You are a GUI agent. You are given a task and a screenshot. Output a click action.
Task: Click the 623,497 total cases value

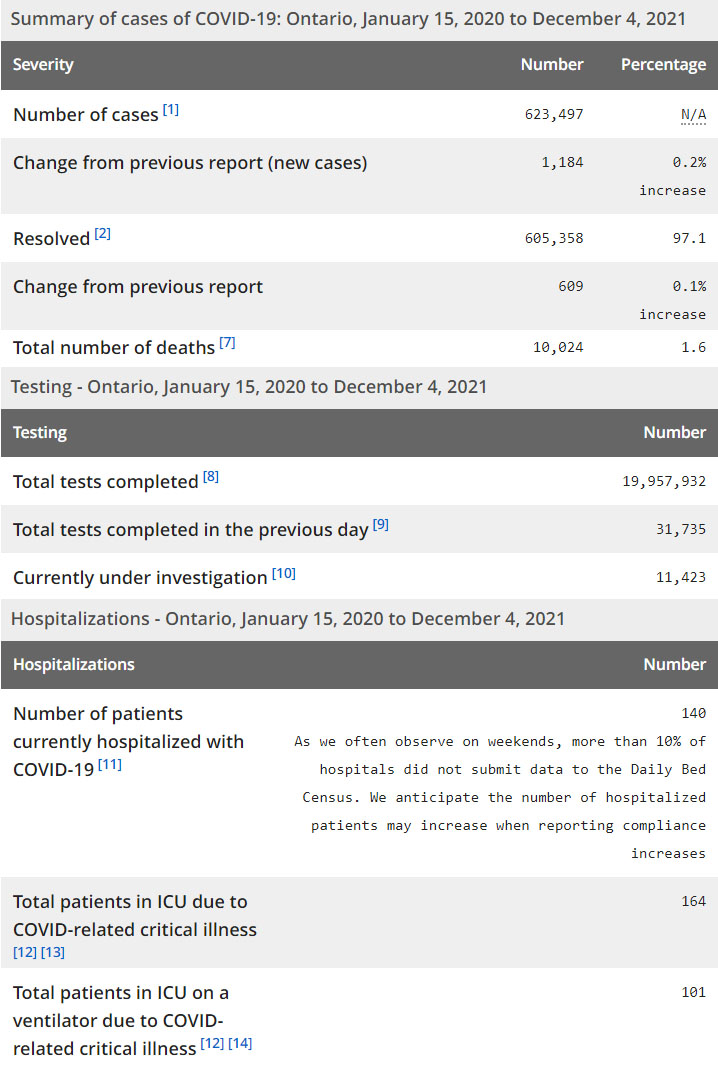click(x=554, y=115)
